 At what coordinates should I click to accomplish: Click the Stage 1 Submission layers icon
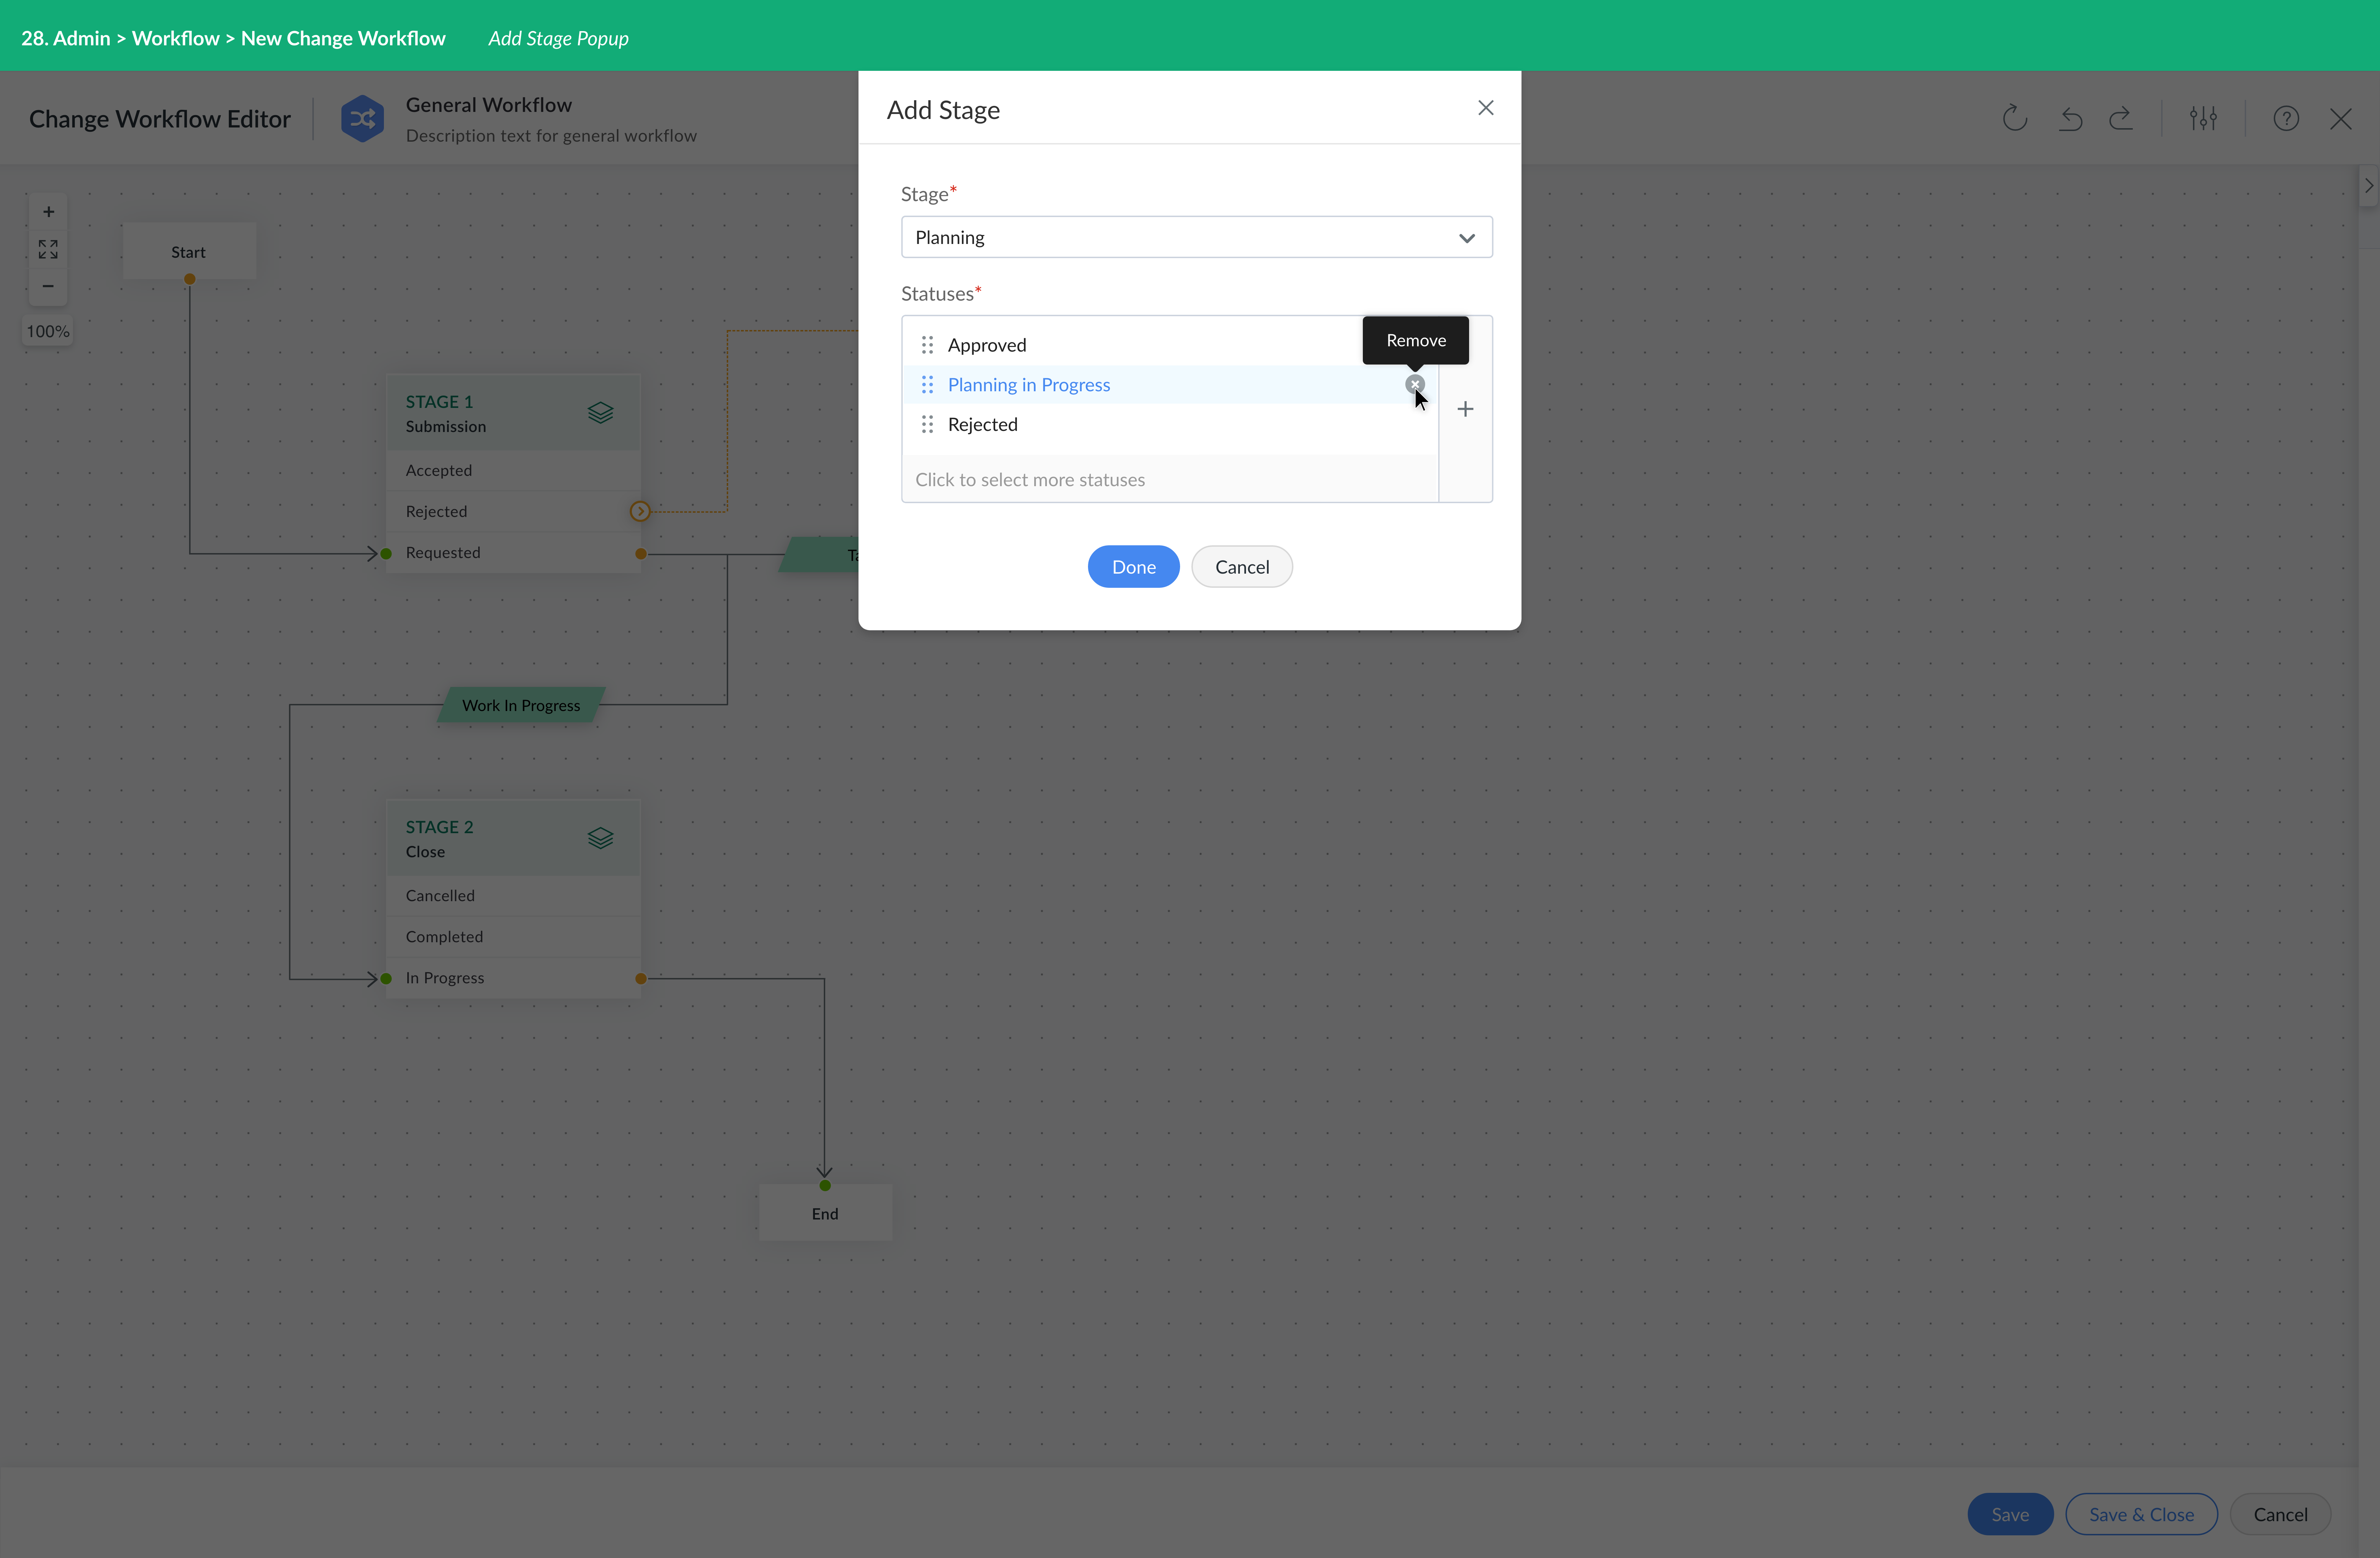600,413
